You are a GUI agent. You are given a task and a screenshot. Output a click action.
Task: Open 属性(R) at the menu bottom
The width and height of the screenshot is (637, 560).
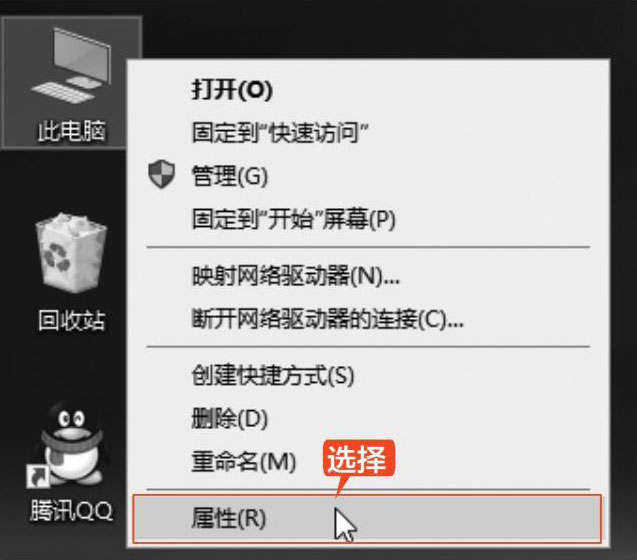point(367,519)
